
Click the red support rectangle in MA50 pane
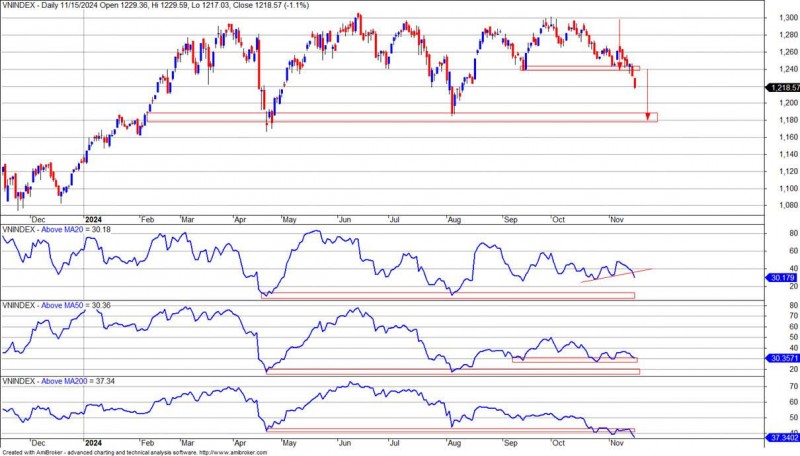(450, 371)
